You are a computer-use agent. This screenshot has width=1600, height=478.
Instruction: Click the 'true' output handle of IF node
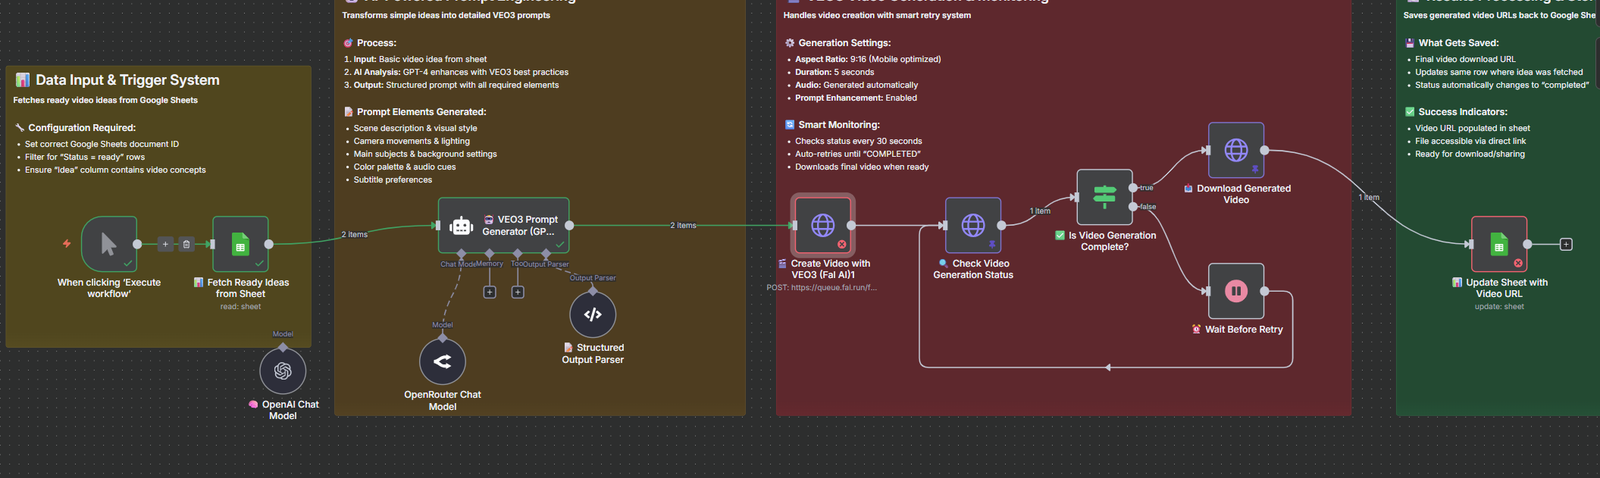pyautogui.click(x=1133, y=188)
